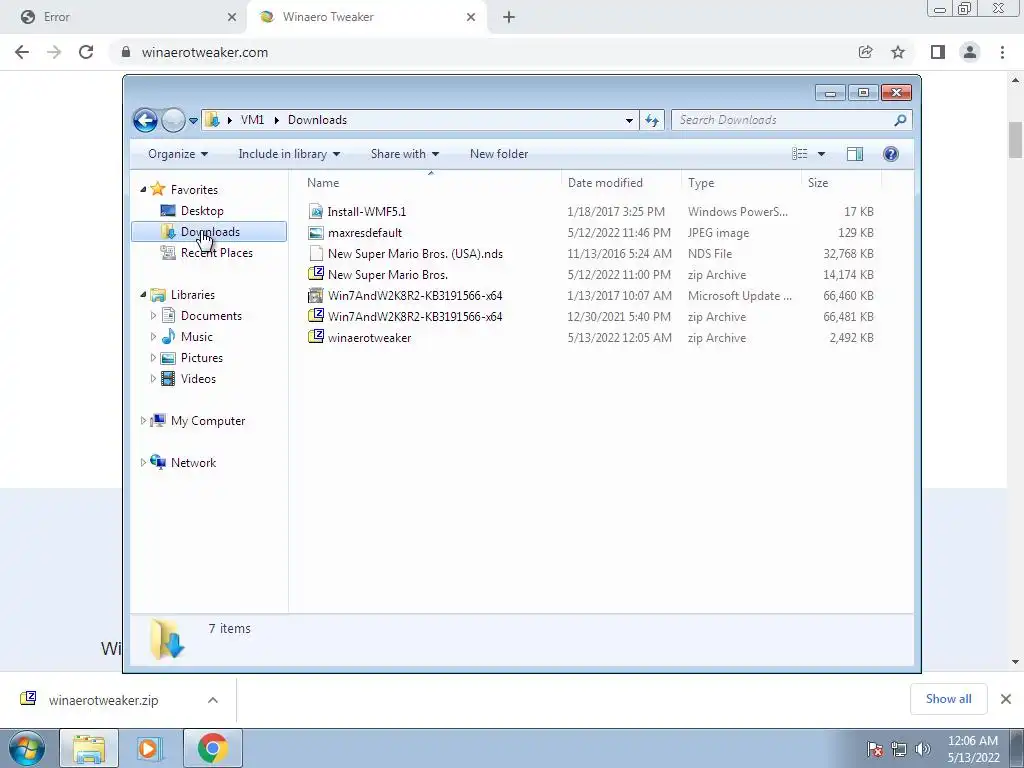The image size is (1024, 768).
Task: Click Windows Explorer taskbar icon
Action: [89, 748]
